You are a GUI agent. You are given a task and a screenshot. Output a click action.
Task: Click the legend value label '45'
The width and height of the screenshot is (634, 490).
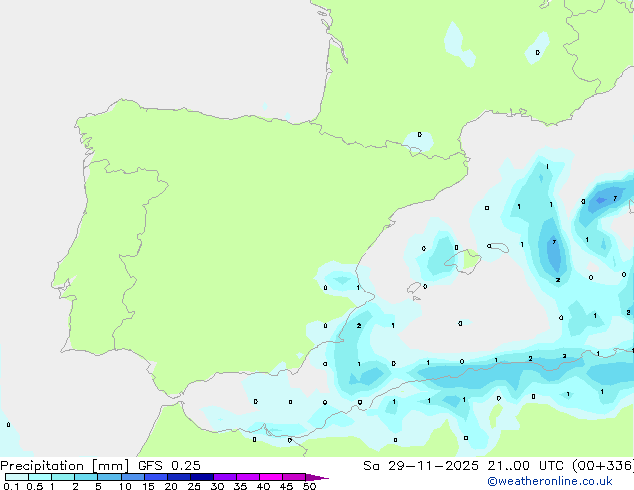pyautogui.click(x=286, y=486)
